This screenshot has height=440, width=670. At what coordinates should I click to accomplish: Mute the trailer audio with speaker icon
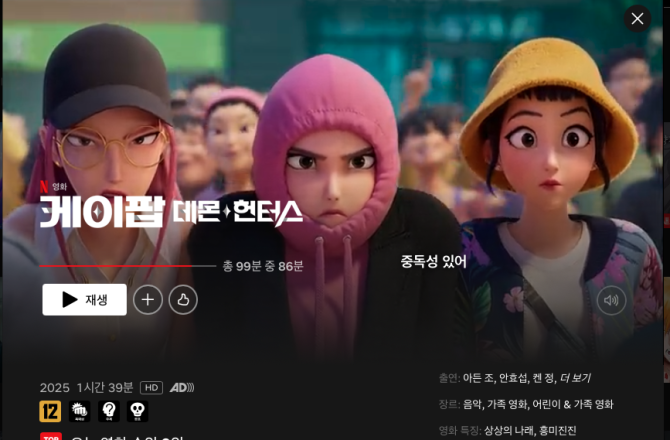tap(611, 300)
